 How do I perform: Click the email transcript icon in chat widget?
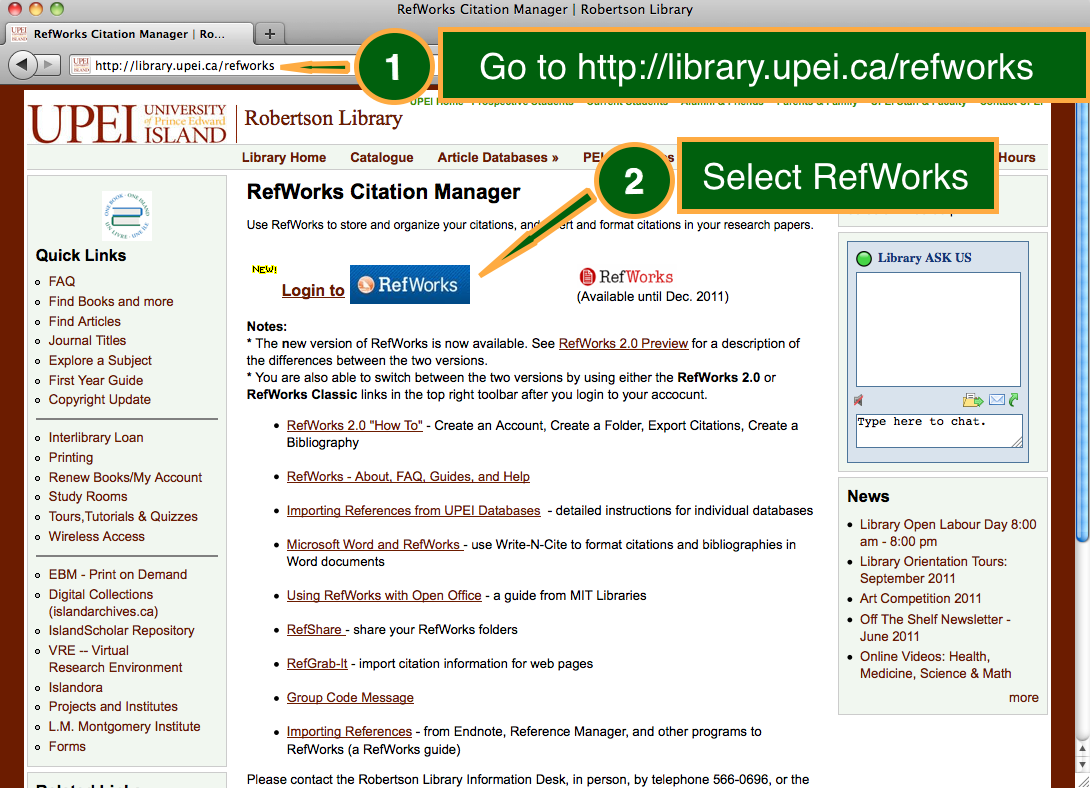point(997,400)
